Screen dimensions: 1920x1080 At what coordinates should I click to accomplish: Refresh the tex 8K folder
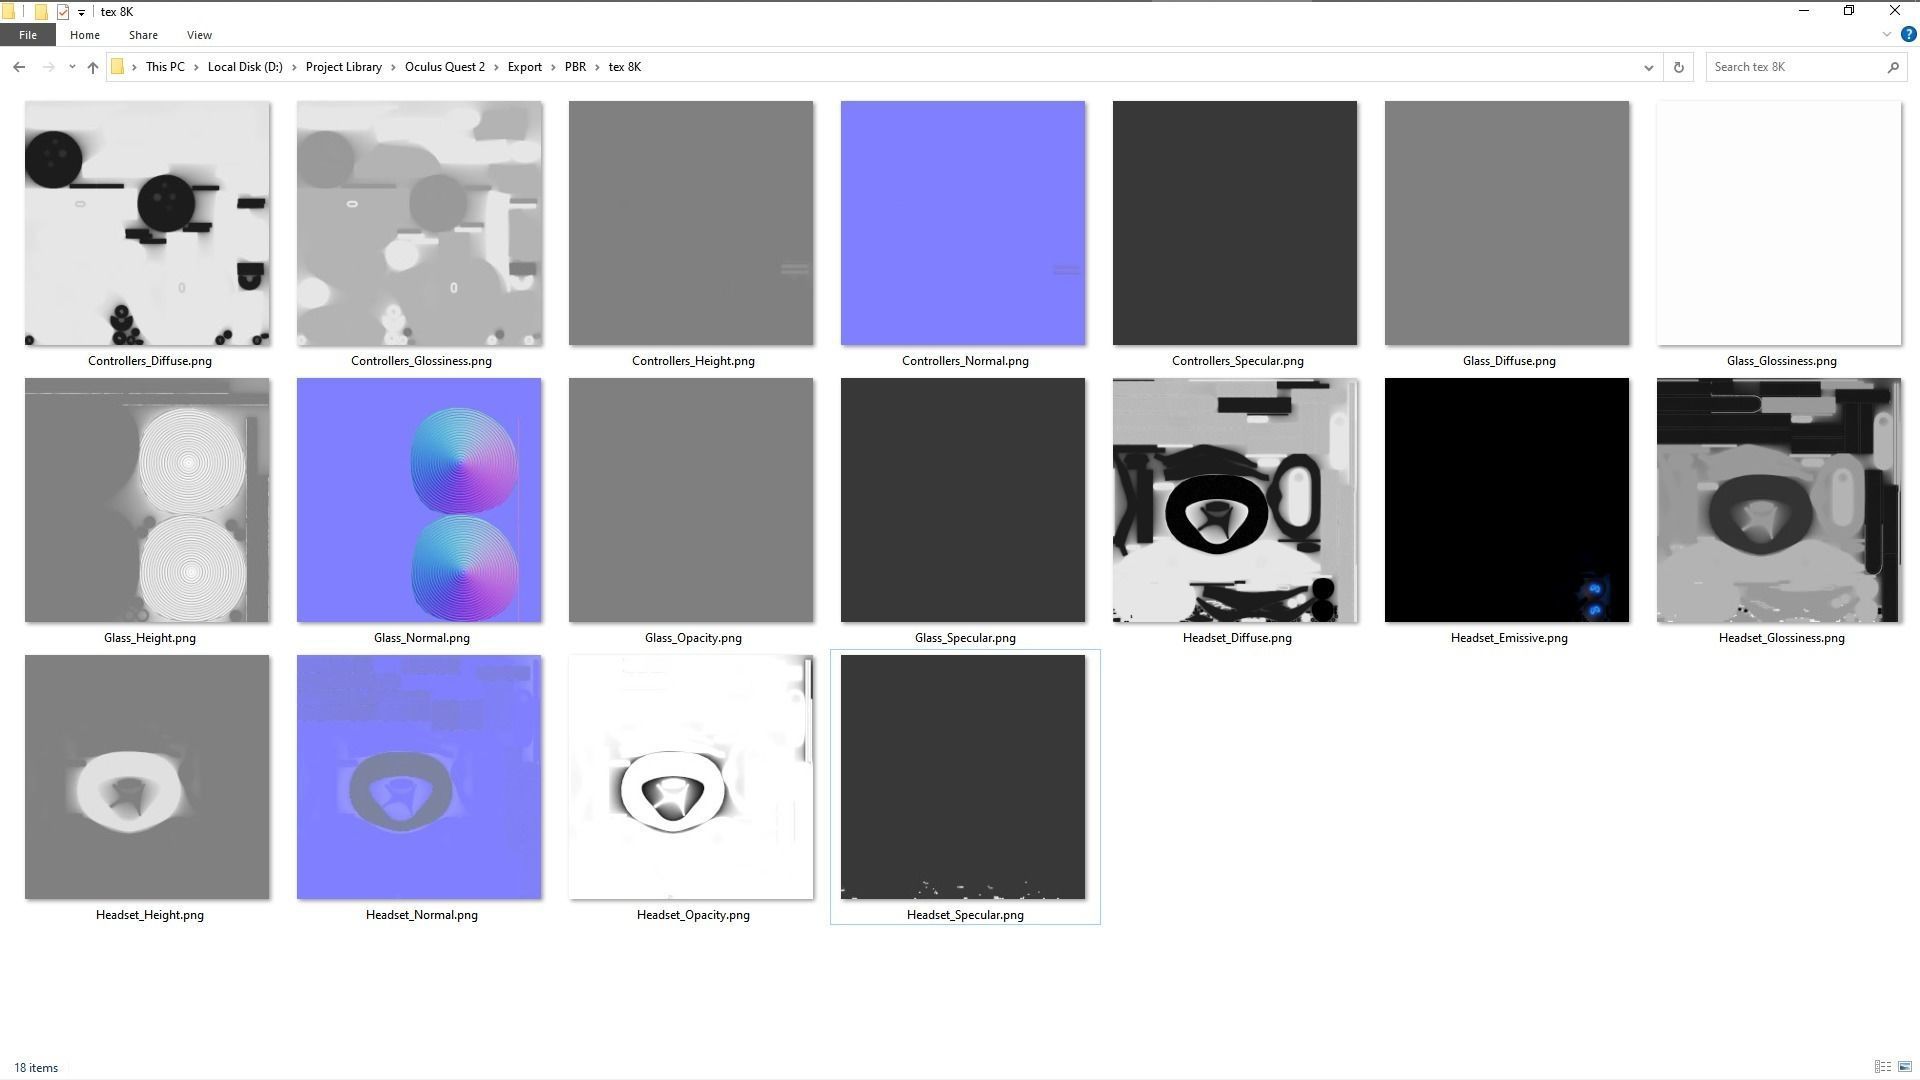(1678, 67)
